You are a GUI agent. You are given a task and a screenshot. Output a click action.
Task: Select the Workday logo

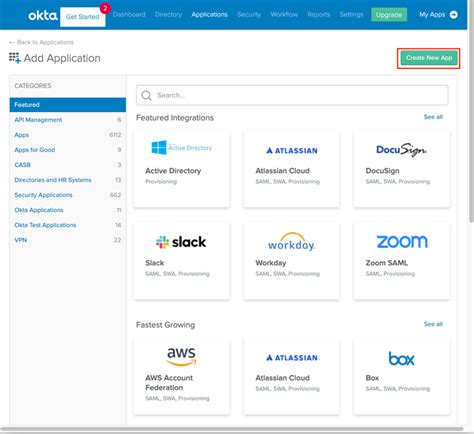pyautogui.click(x=291, y=242)
